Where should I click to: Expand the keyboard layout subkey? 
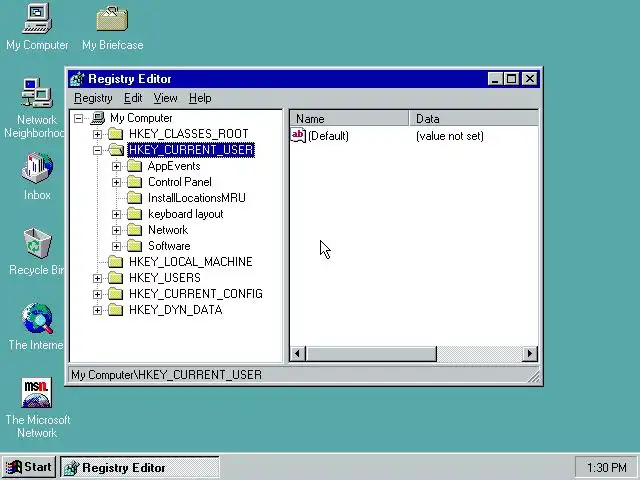pyautogui.click(x=116, y=214)
